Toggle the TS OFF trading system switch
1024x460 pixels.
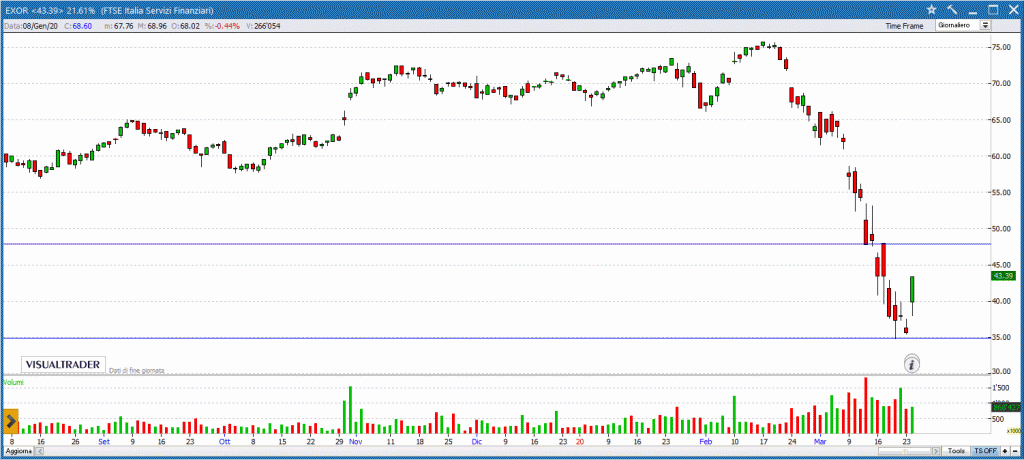point(985,452)
